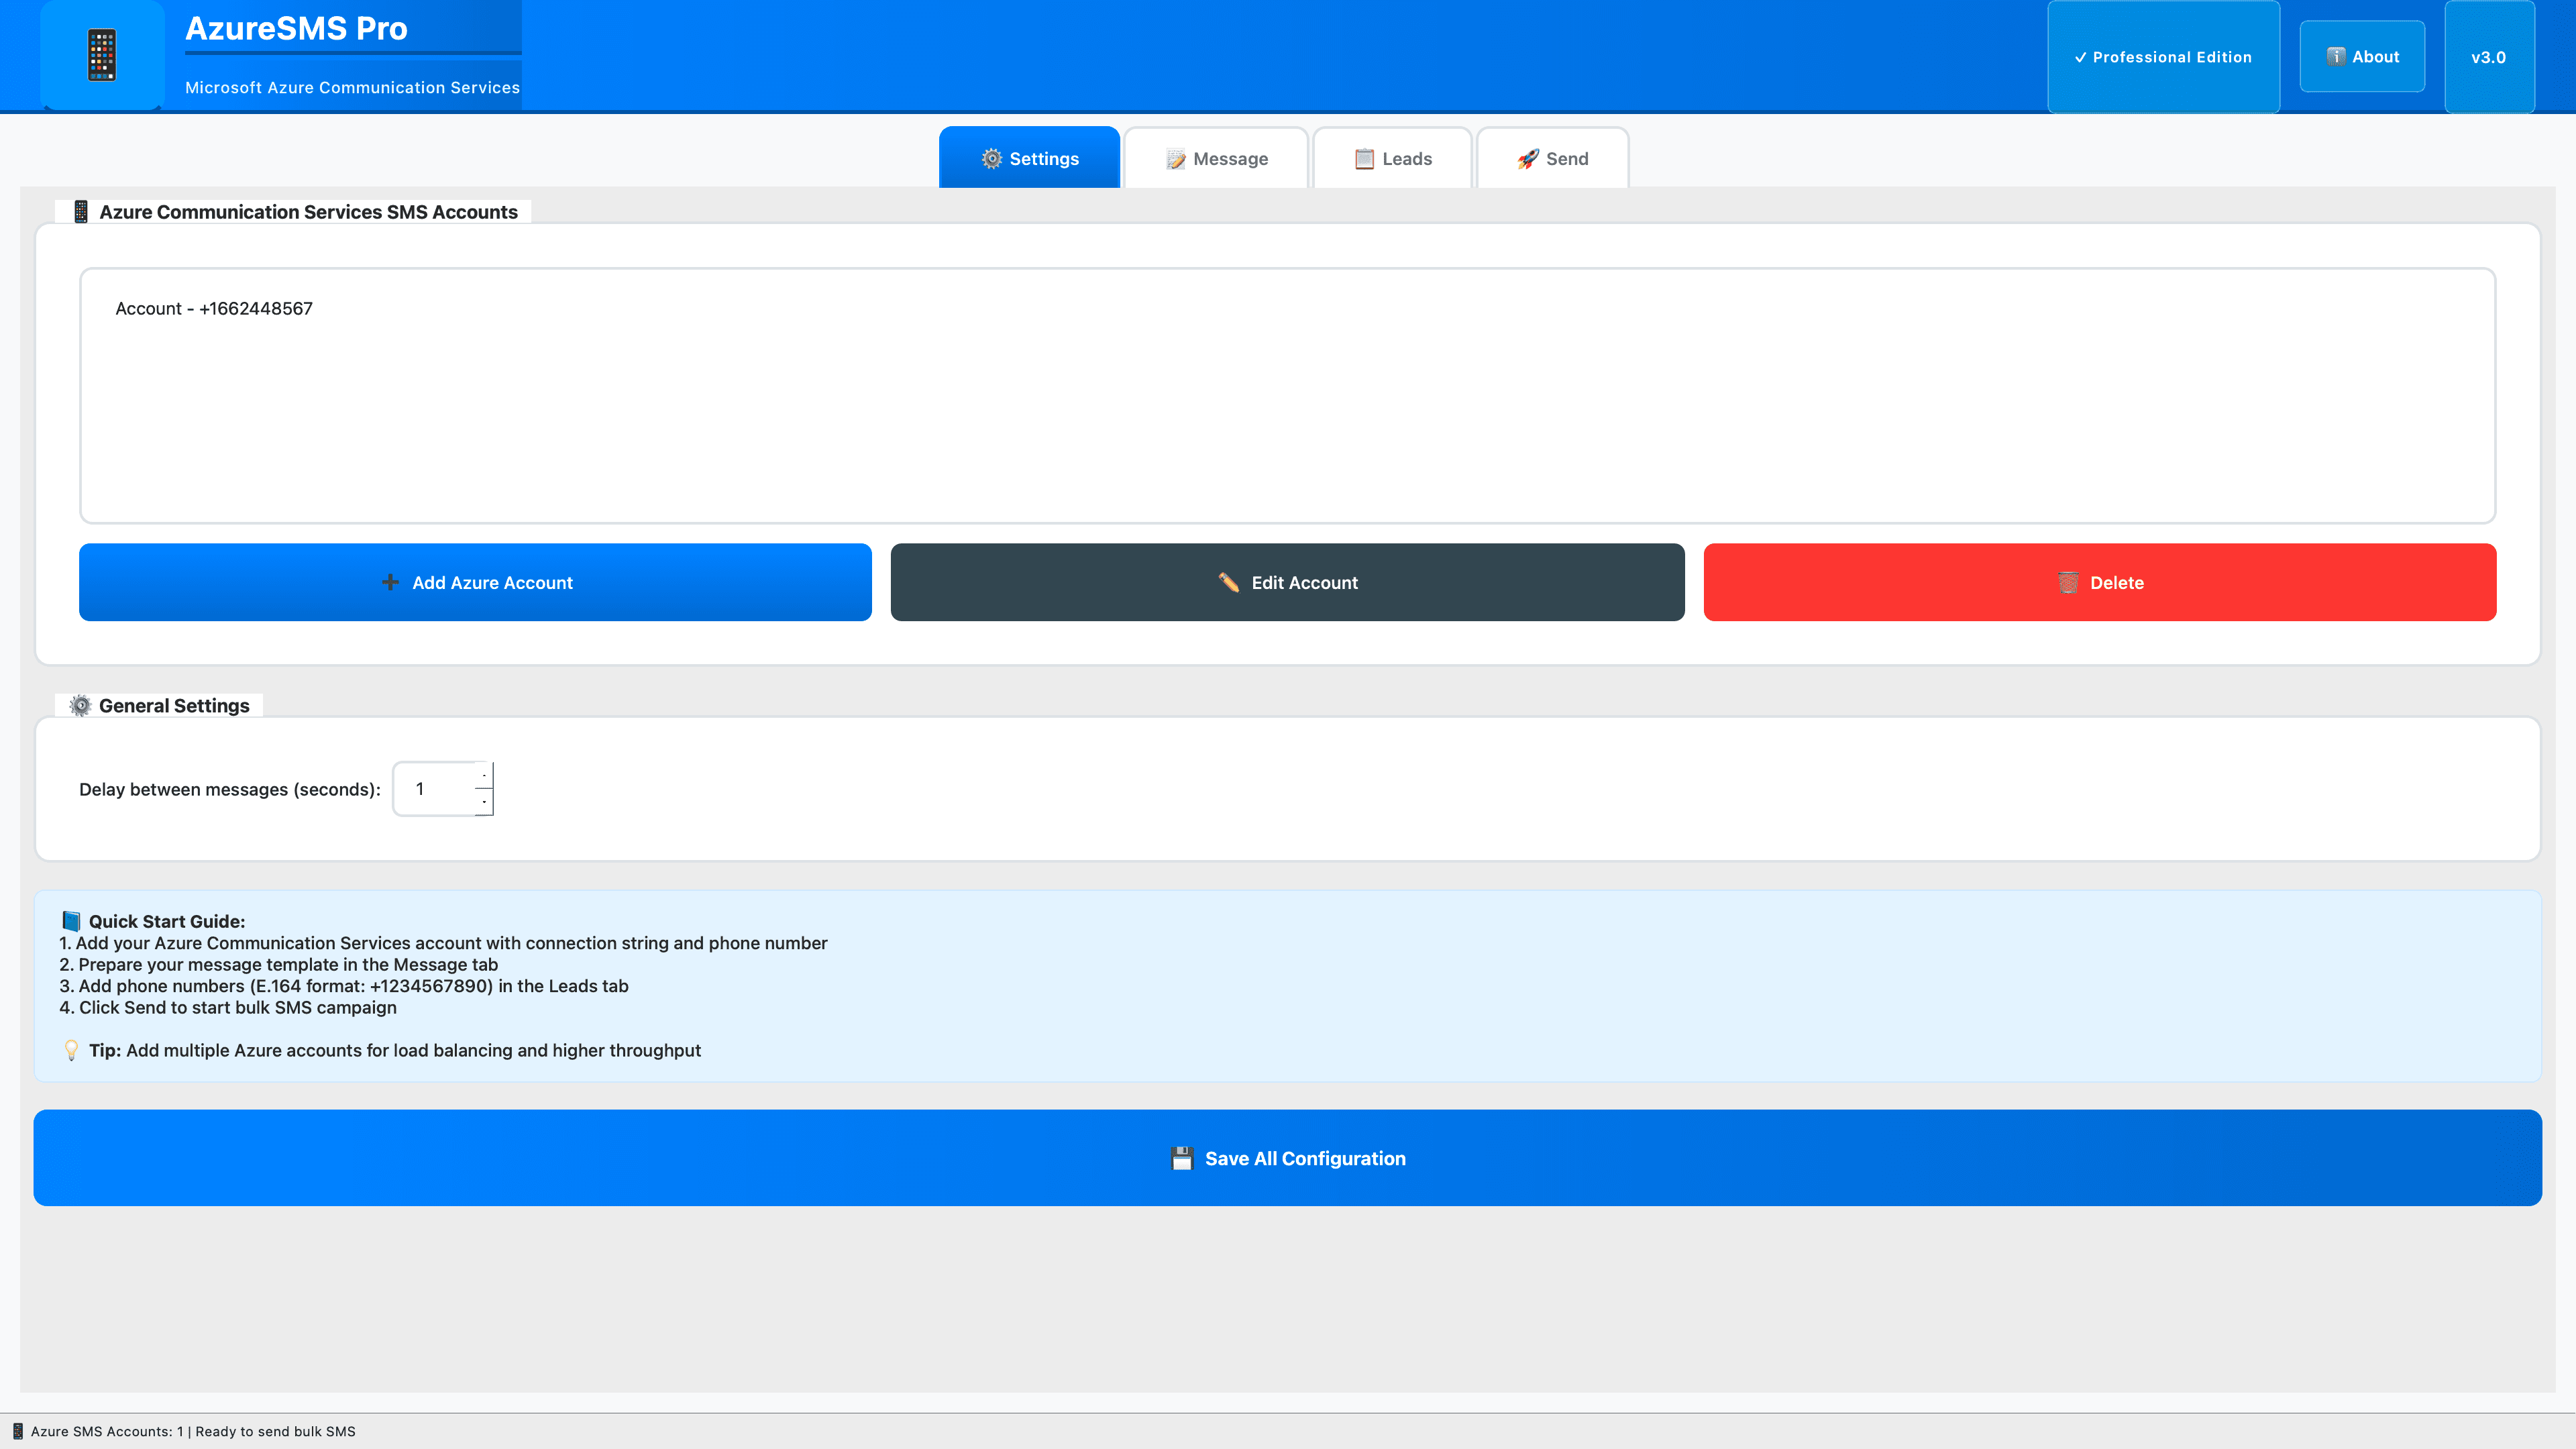The image size is (2576, 1449).
Task: Open the Leads tab
Action: 1392,158
